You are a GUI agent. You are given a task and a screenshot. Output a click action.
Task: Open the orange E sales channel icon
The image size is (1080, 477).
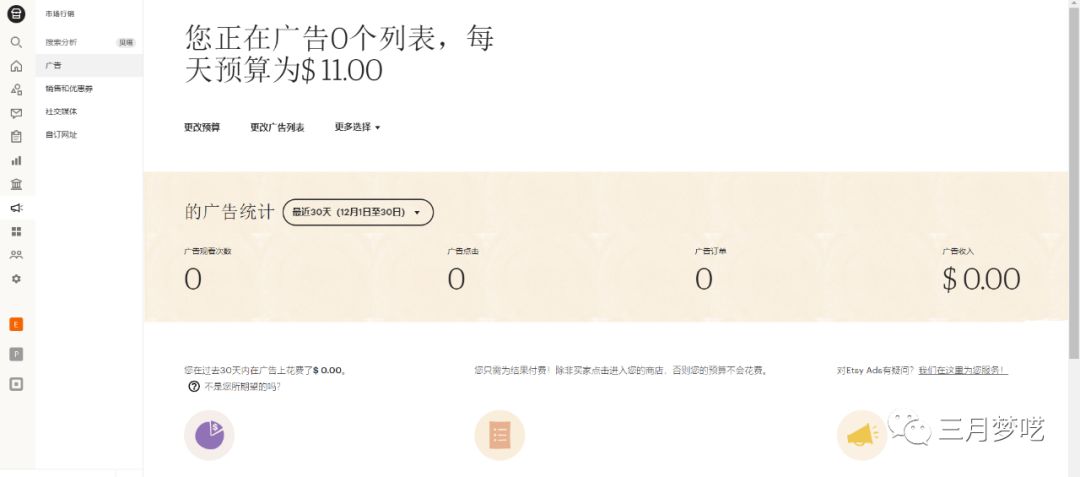coord(16,324)
